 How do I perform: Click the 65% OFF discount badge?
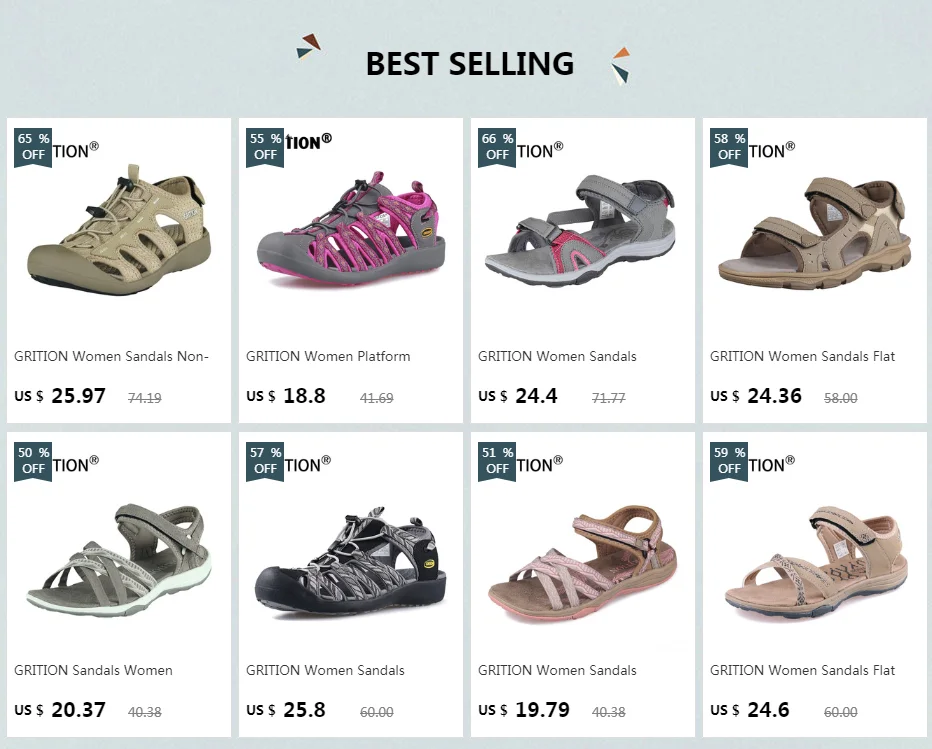[x=33, y=146]
